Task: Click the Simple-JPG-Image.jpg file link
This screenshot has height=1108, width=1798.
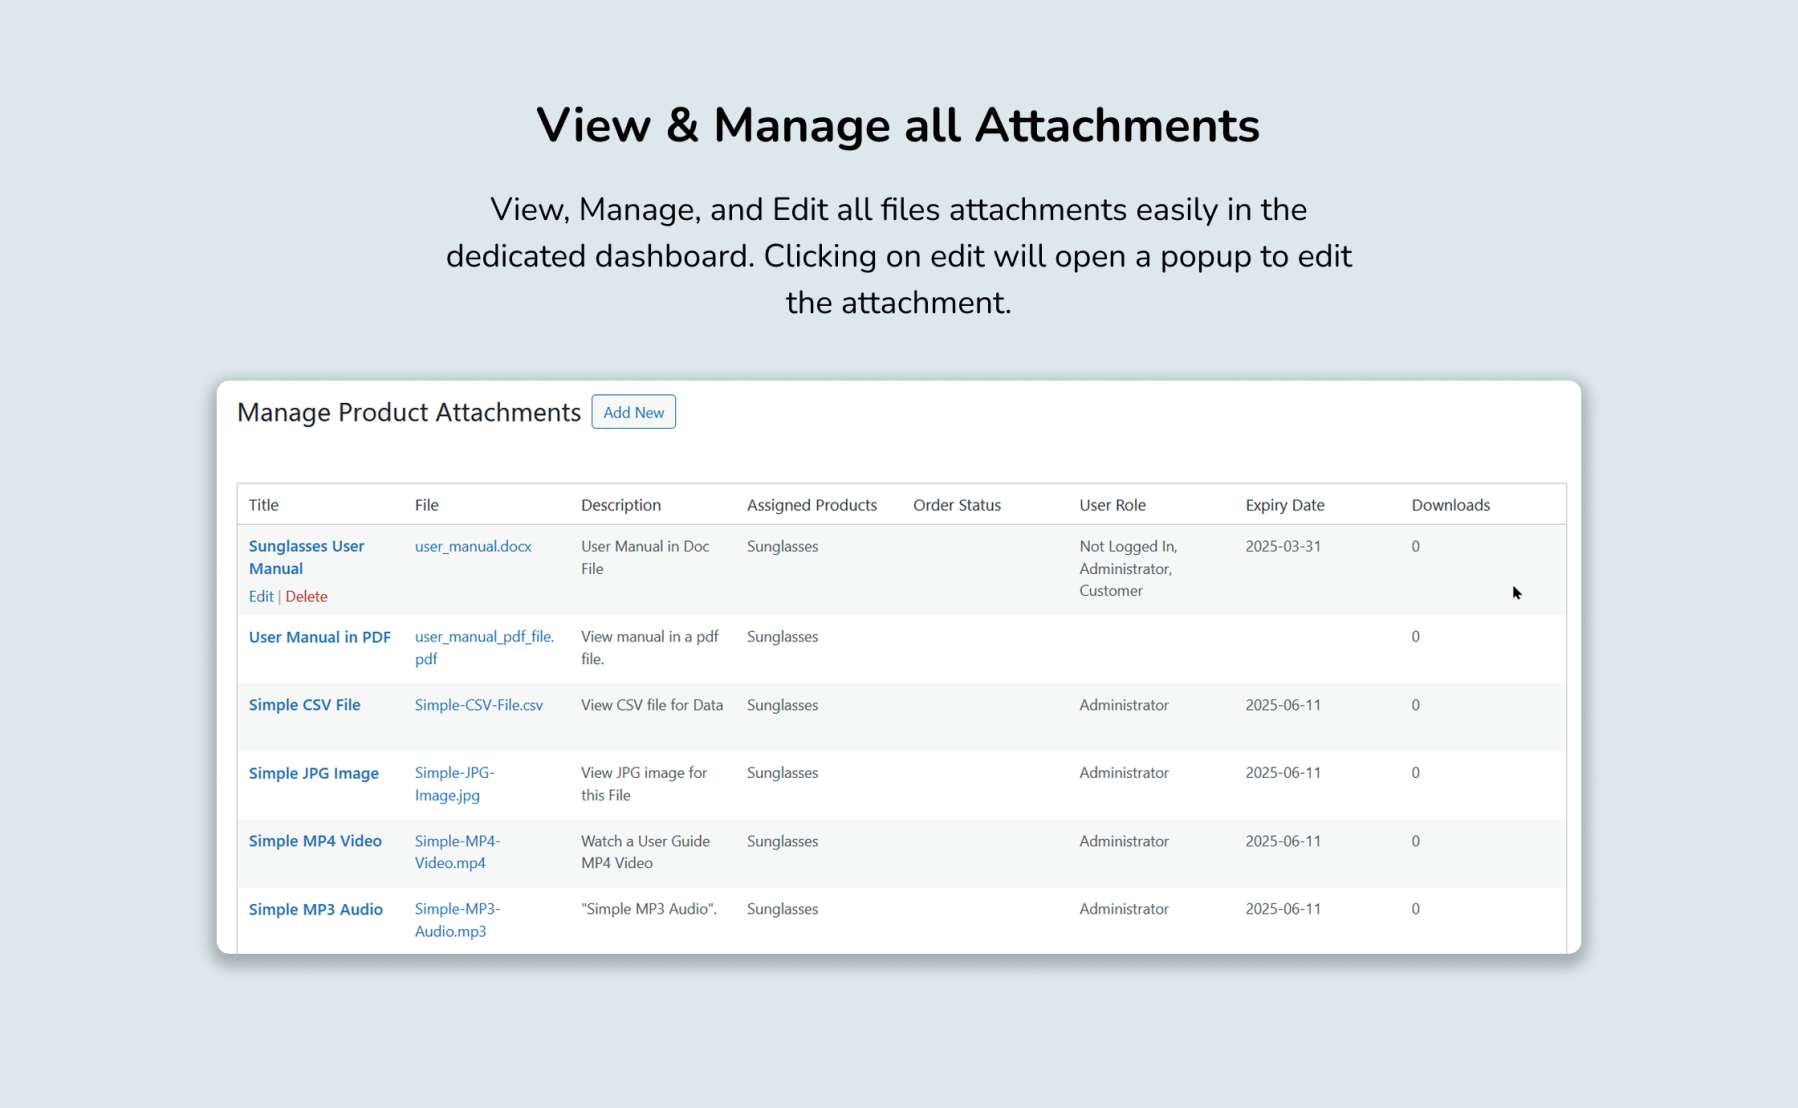Action: pos(455,784)
